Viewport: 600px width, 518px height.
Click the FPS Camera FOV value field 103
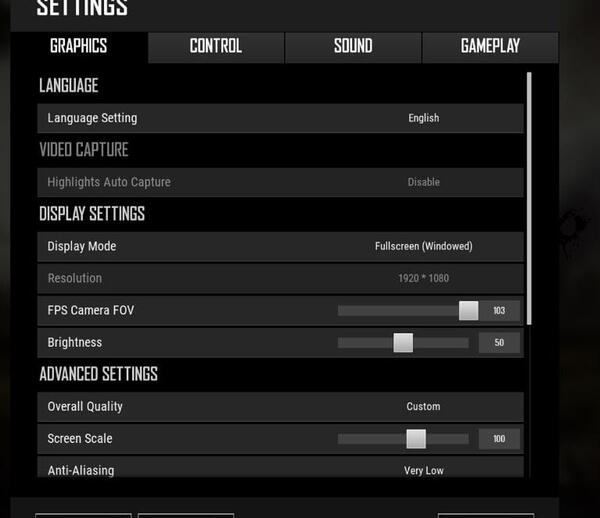click(499, 310)
